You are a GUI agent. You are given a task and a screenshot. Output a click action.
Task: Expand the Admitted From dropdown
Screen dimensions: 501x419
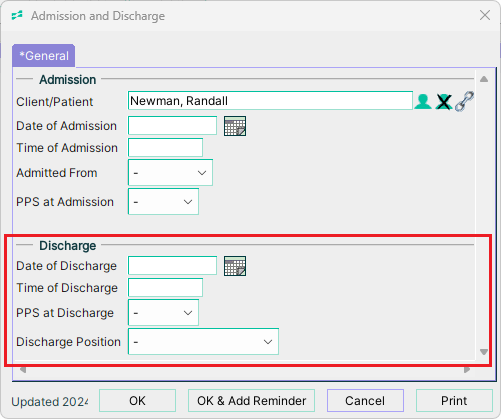[170, 173]
